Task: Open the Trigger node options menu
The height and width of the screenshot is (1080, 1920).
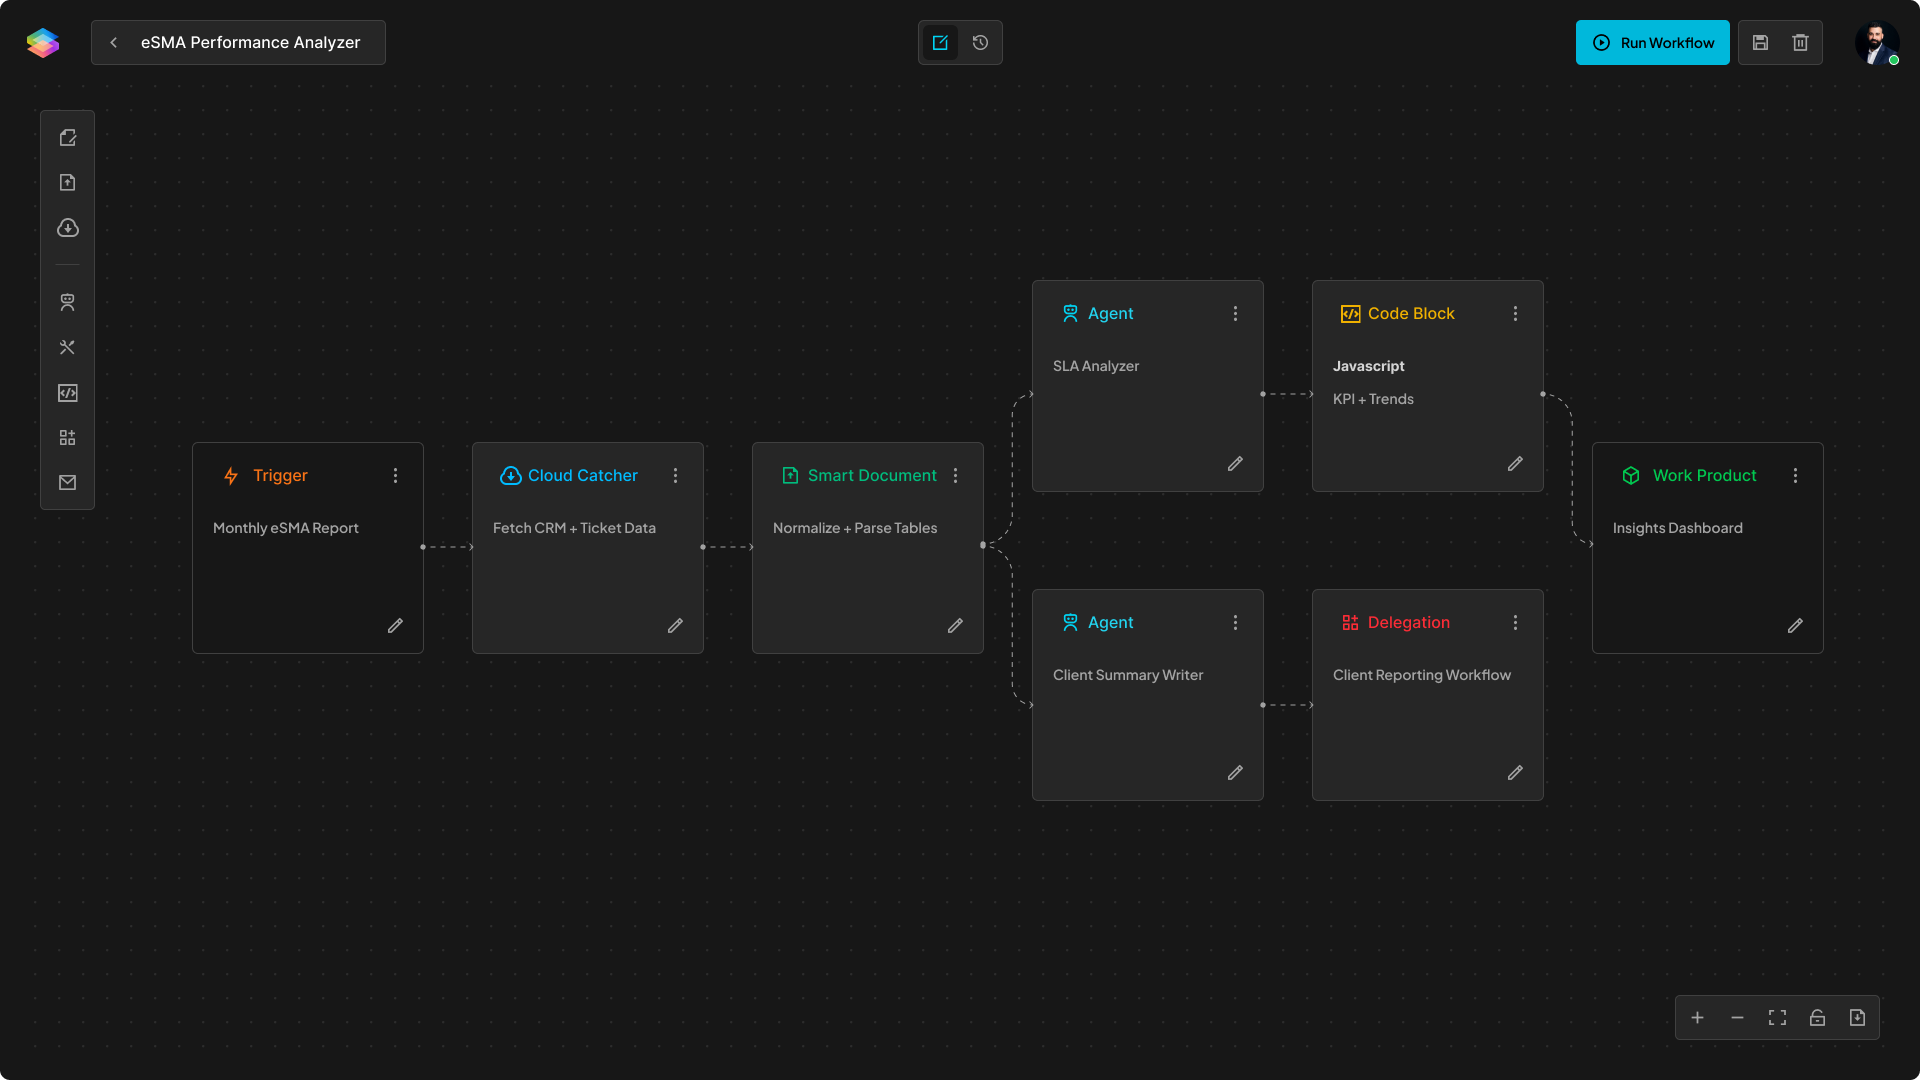Action: (x=395, y=476)
